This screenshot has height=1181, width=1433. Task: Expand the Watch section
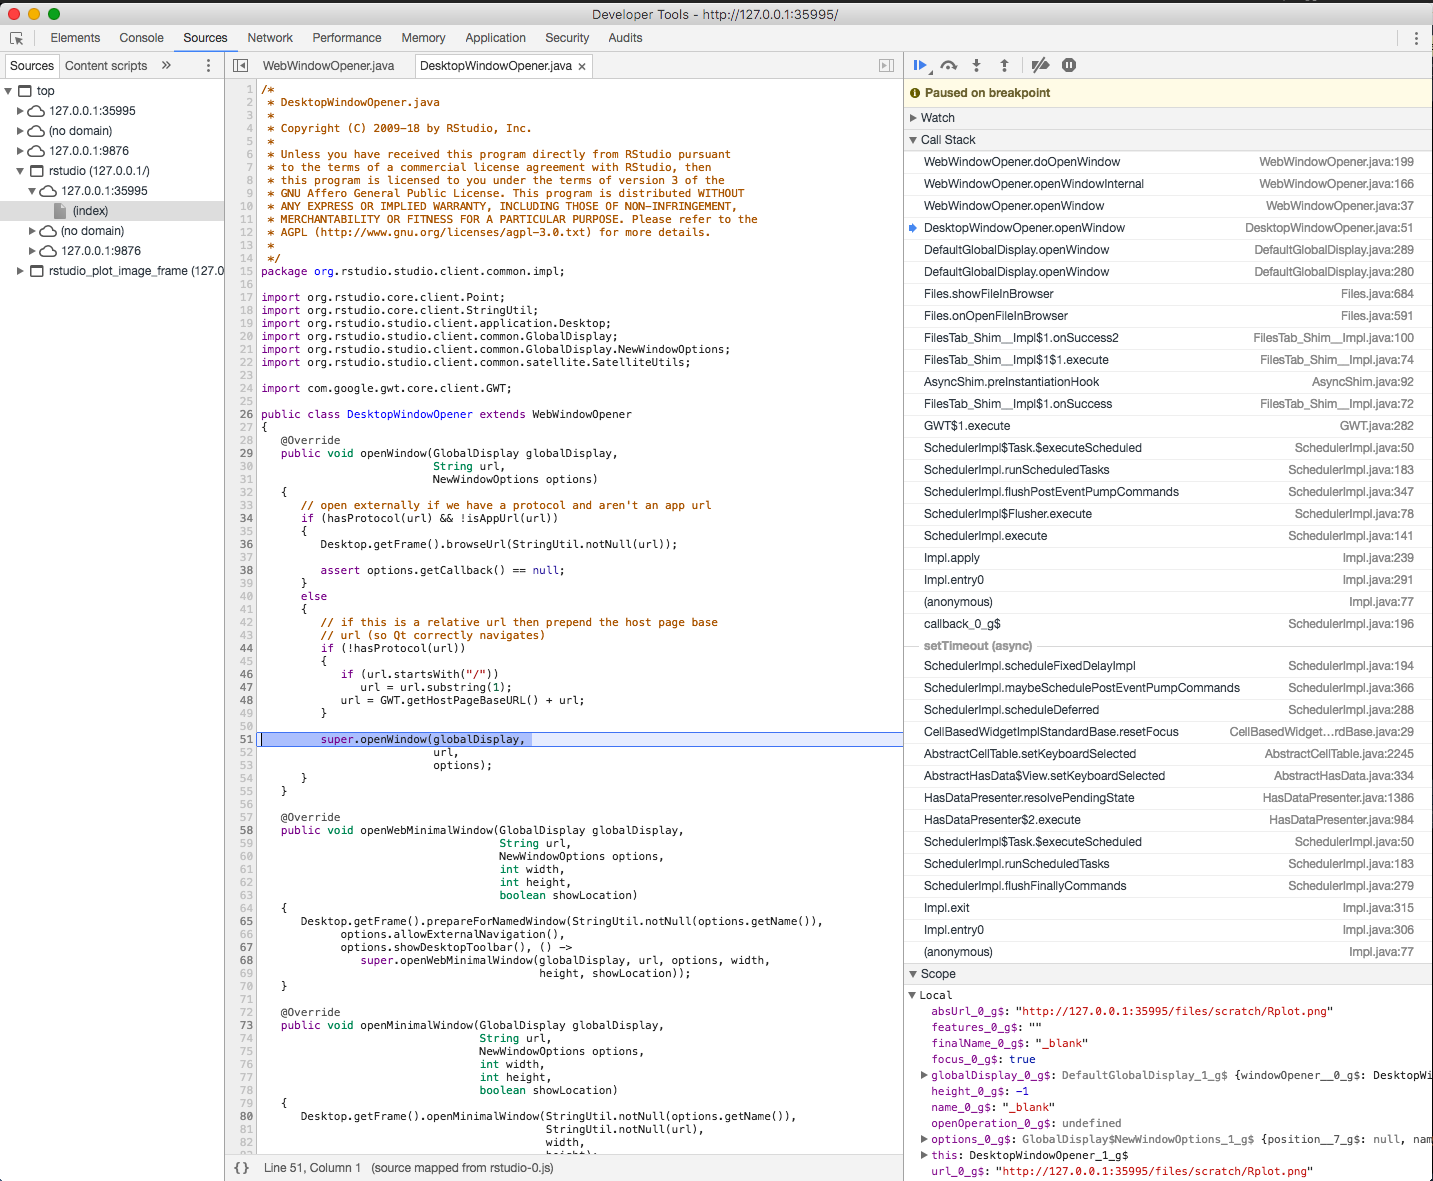(x=914, y=117)
